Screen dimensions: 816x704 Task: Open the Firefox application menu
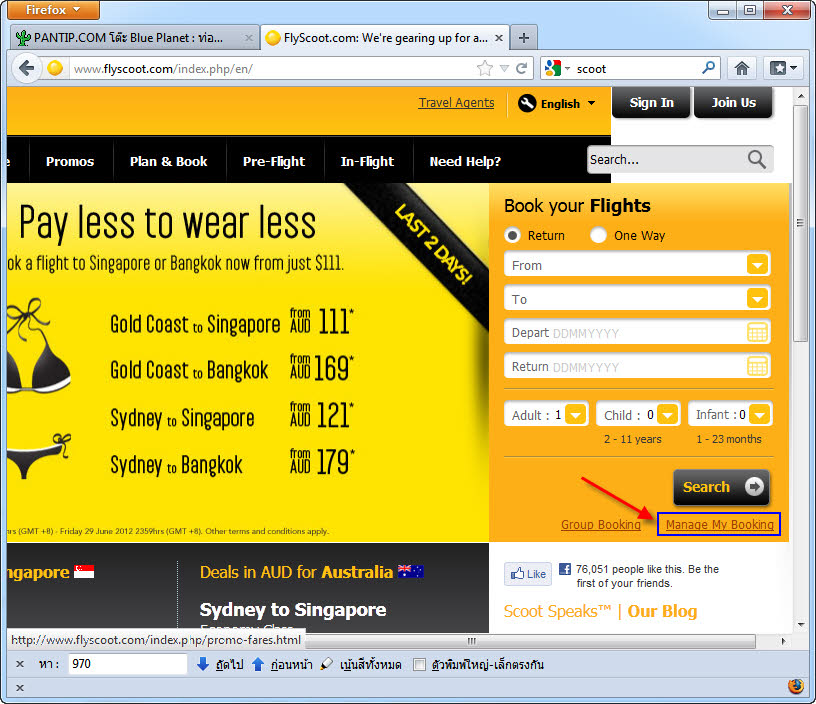point(54,10)
